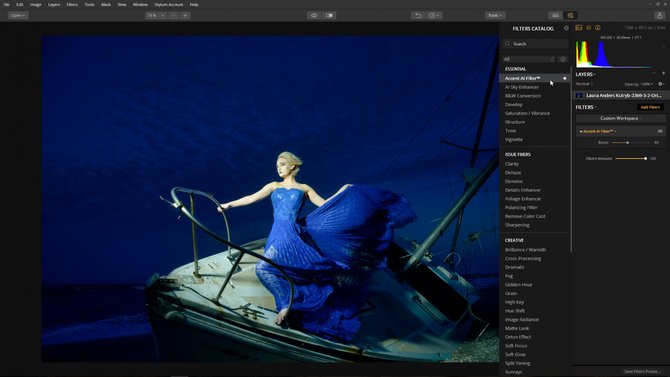Viewport: 670px width, 377px height.
Task: Click the magnifier icon in the search box
Action: pos(508,44)
